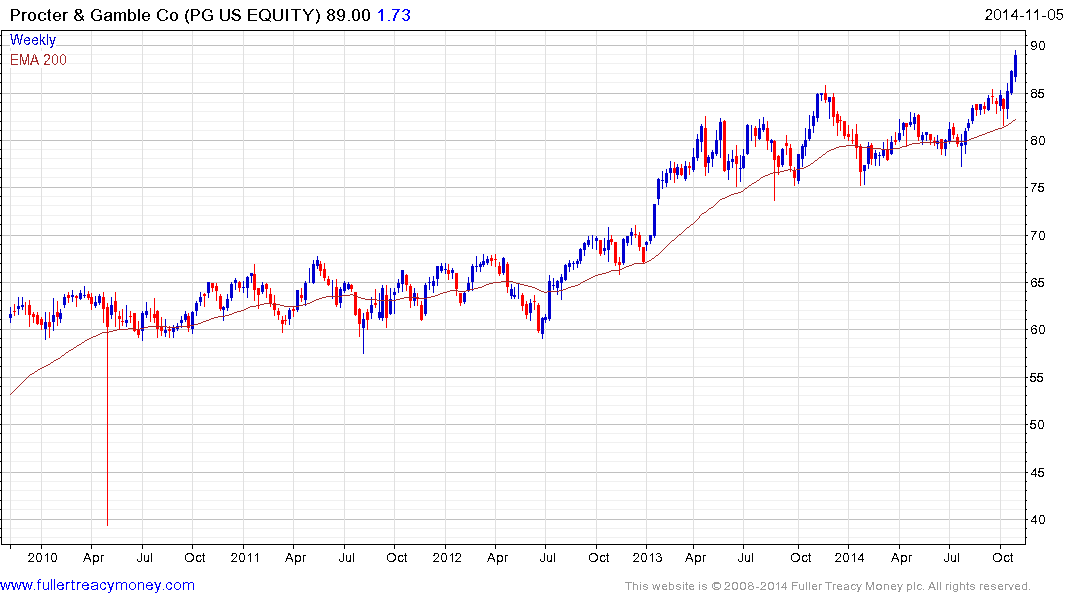Click the 40 price axis label
Screen dimensions: 1075x600
click(x=1038, y=520)
